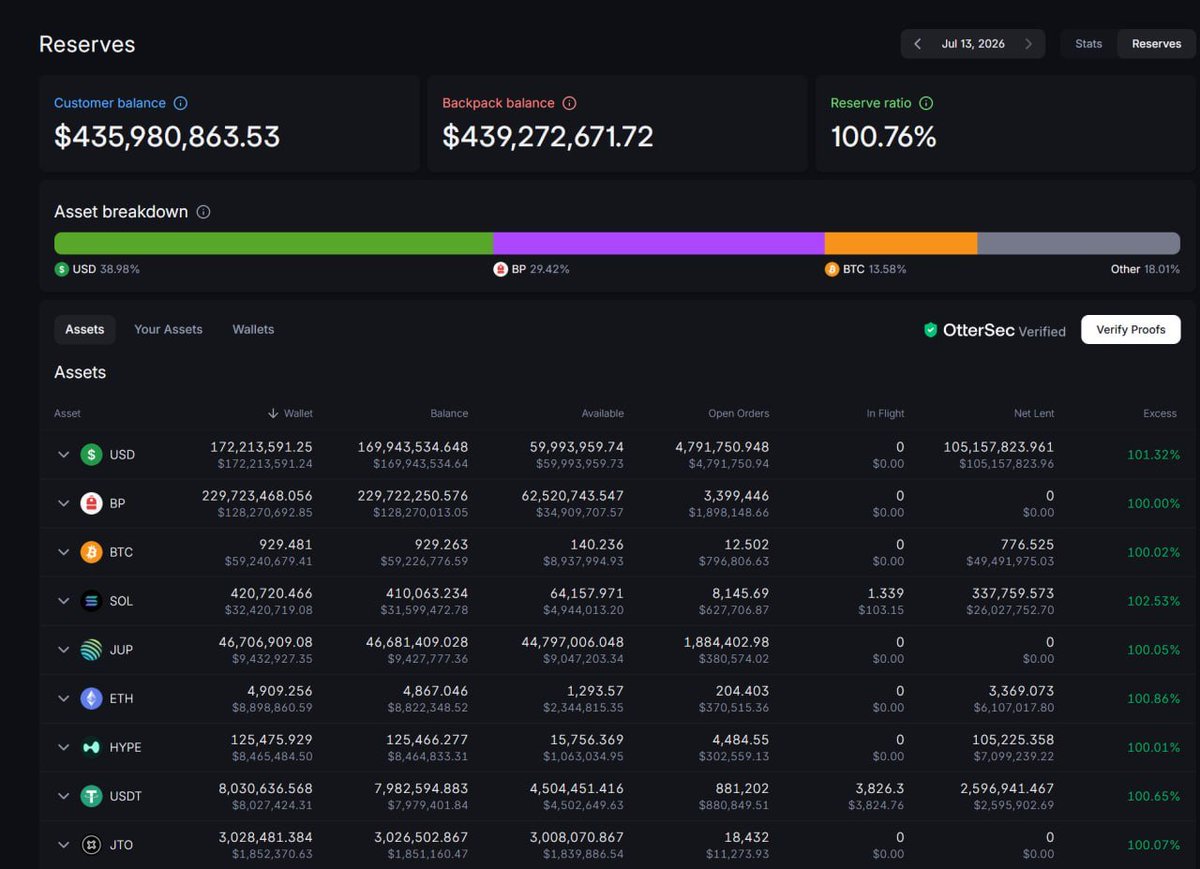Click orange BTC segment of breakdown bar
Screen dimensions: 1200x869
[x=901, y=243]
